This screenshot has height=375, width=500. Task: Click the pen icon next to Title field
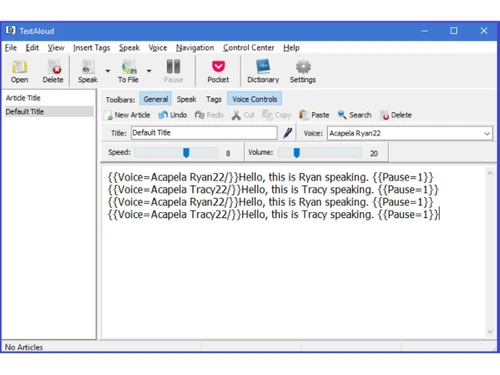pyautogui.click(x=288, y=133)
